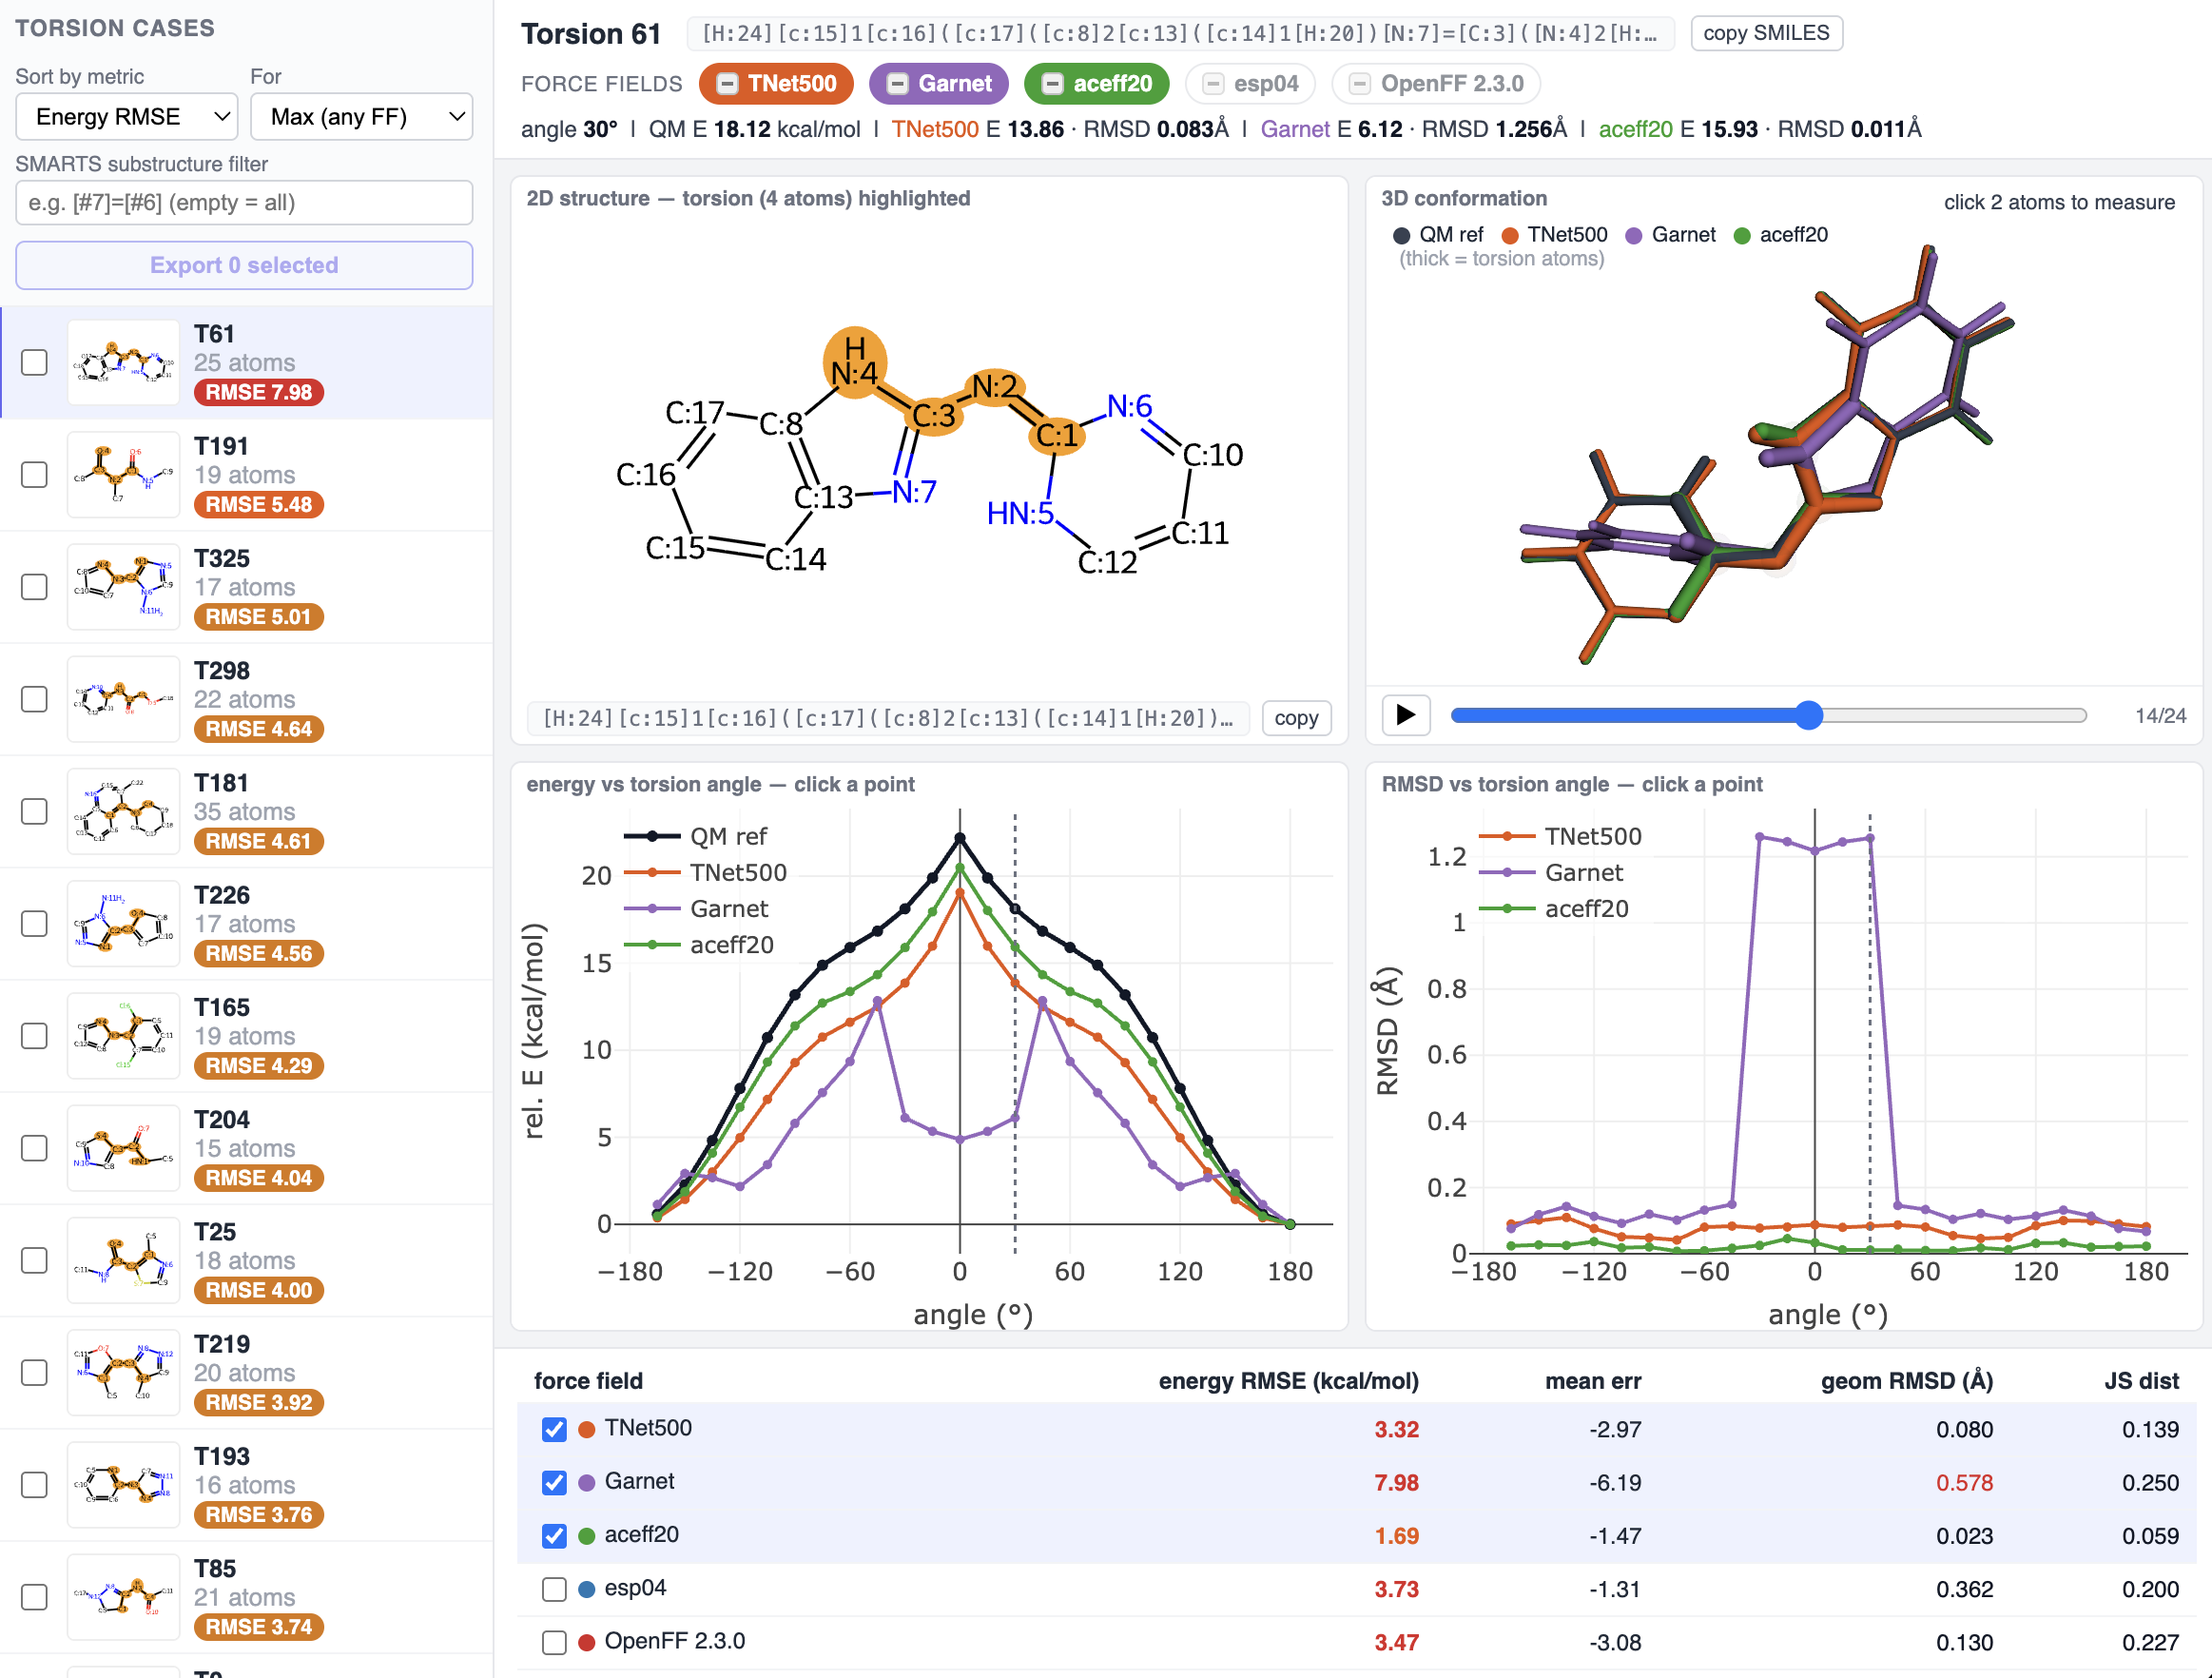Click the TNet500 legend entry in RMSD plot

tap(1560, 836)
